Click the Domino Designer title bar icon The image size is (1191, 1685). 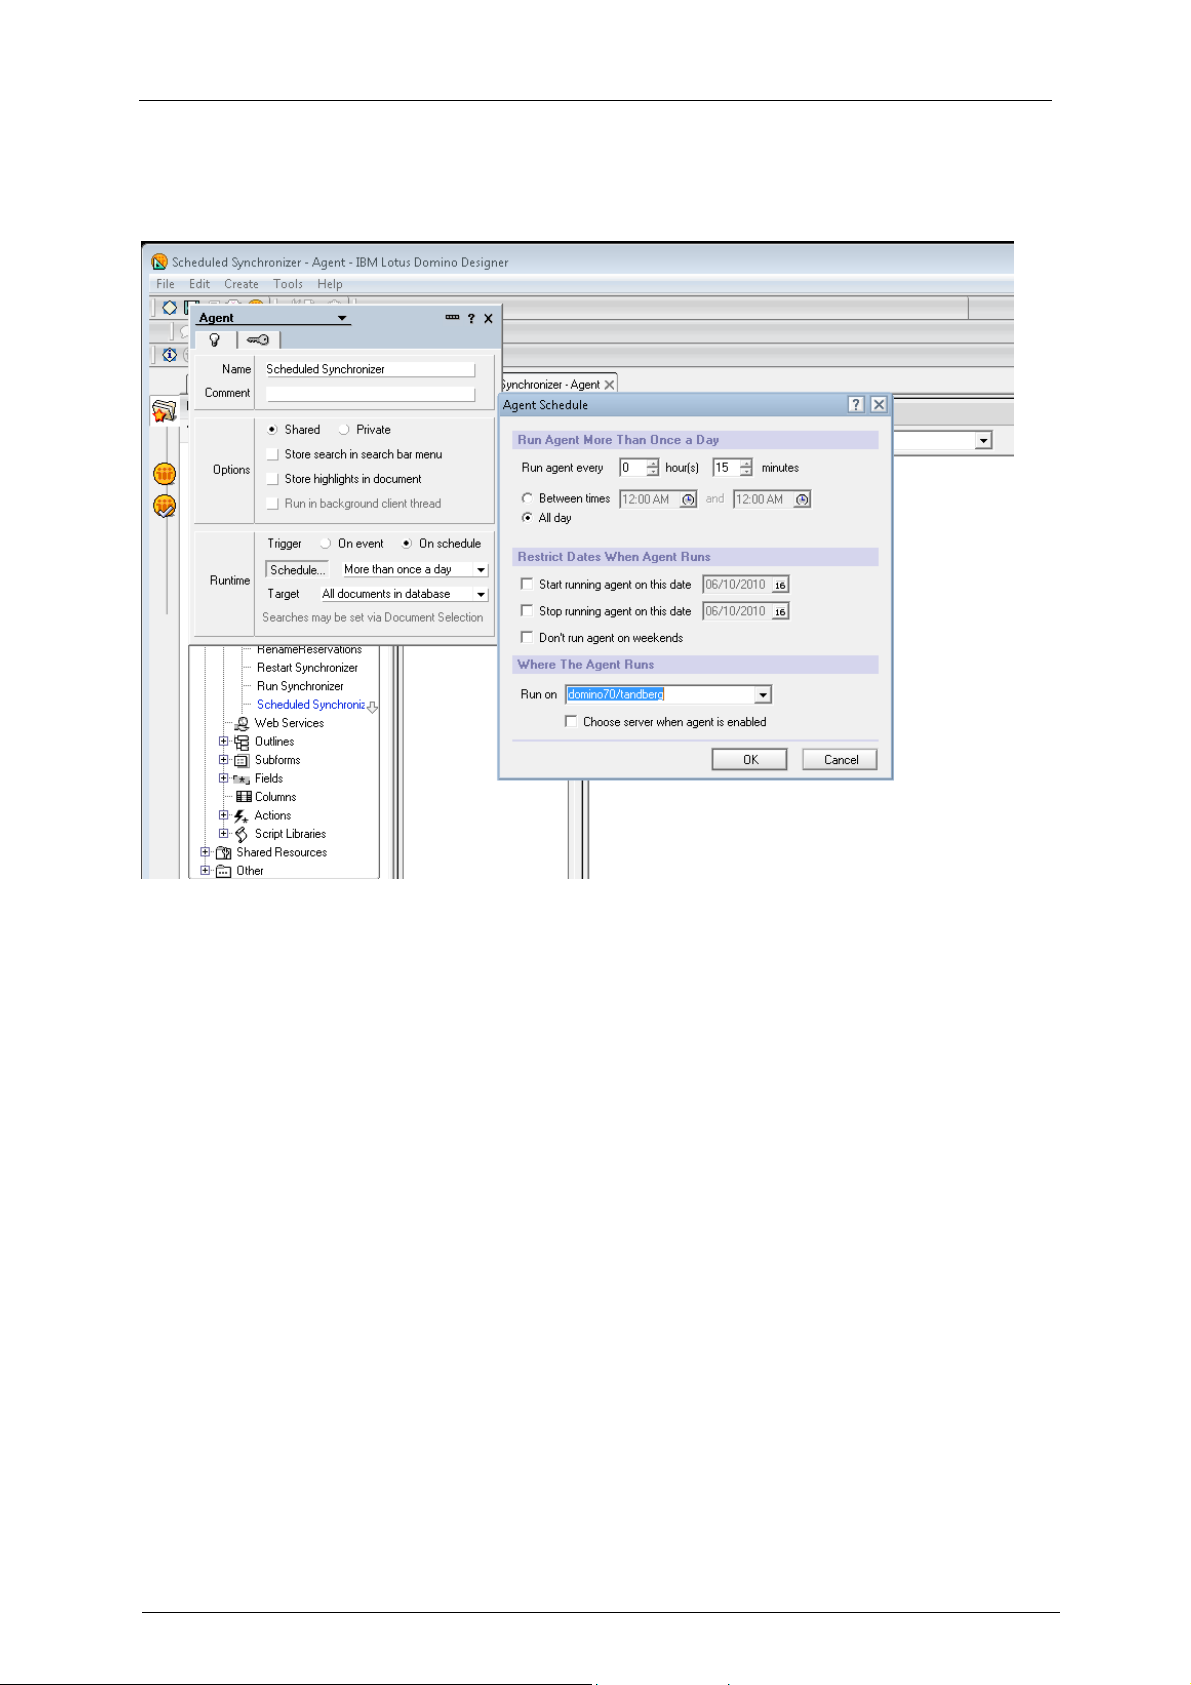[x=159, y=262]
